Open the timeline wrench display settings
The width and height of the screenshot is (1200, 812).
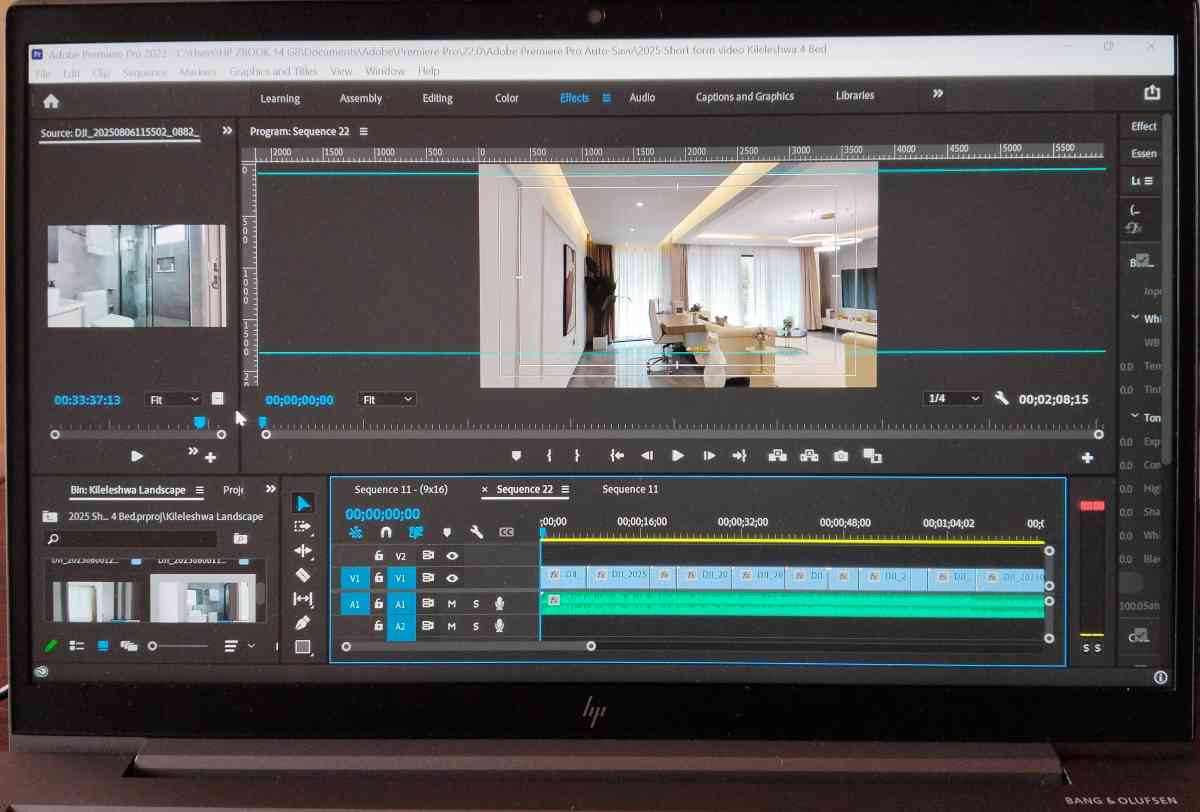pos(477,532)
